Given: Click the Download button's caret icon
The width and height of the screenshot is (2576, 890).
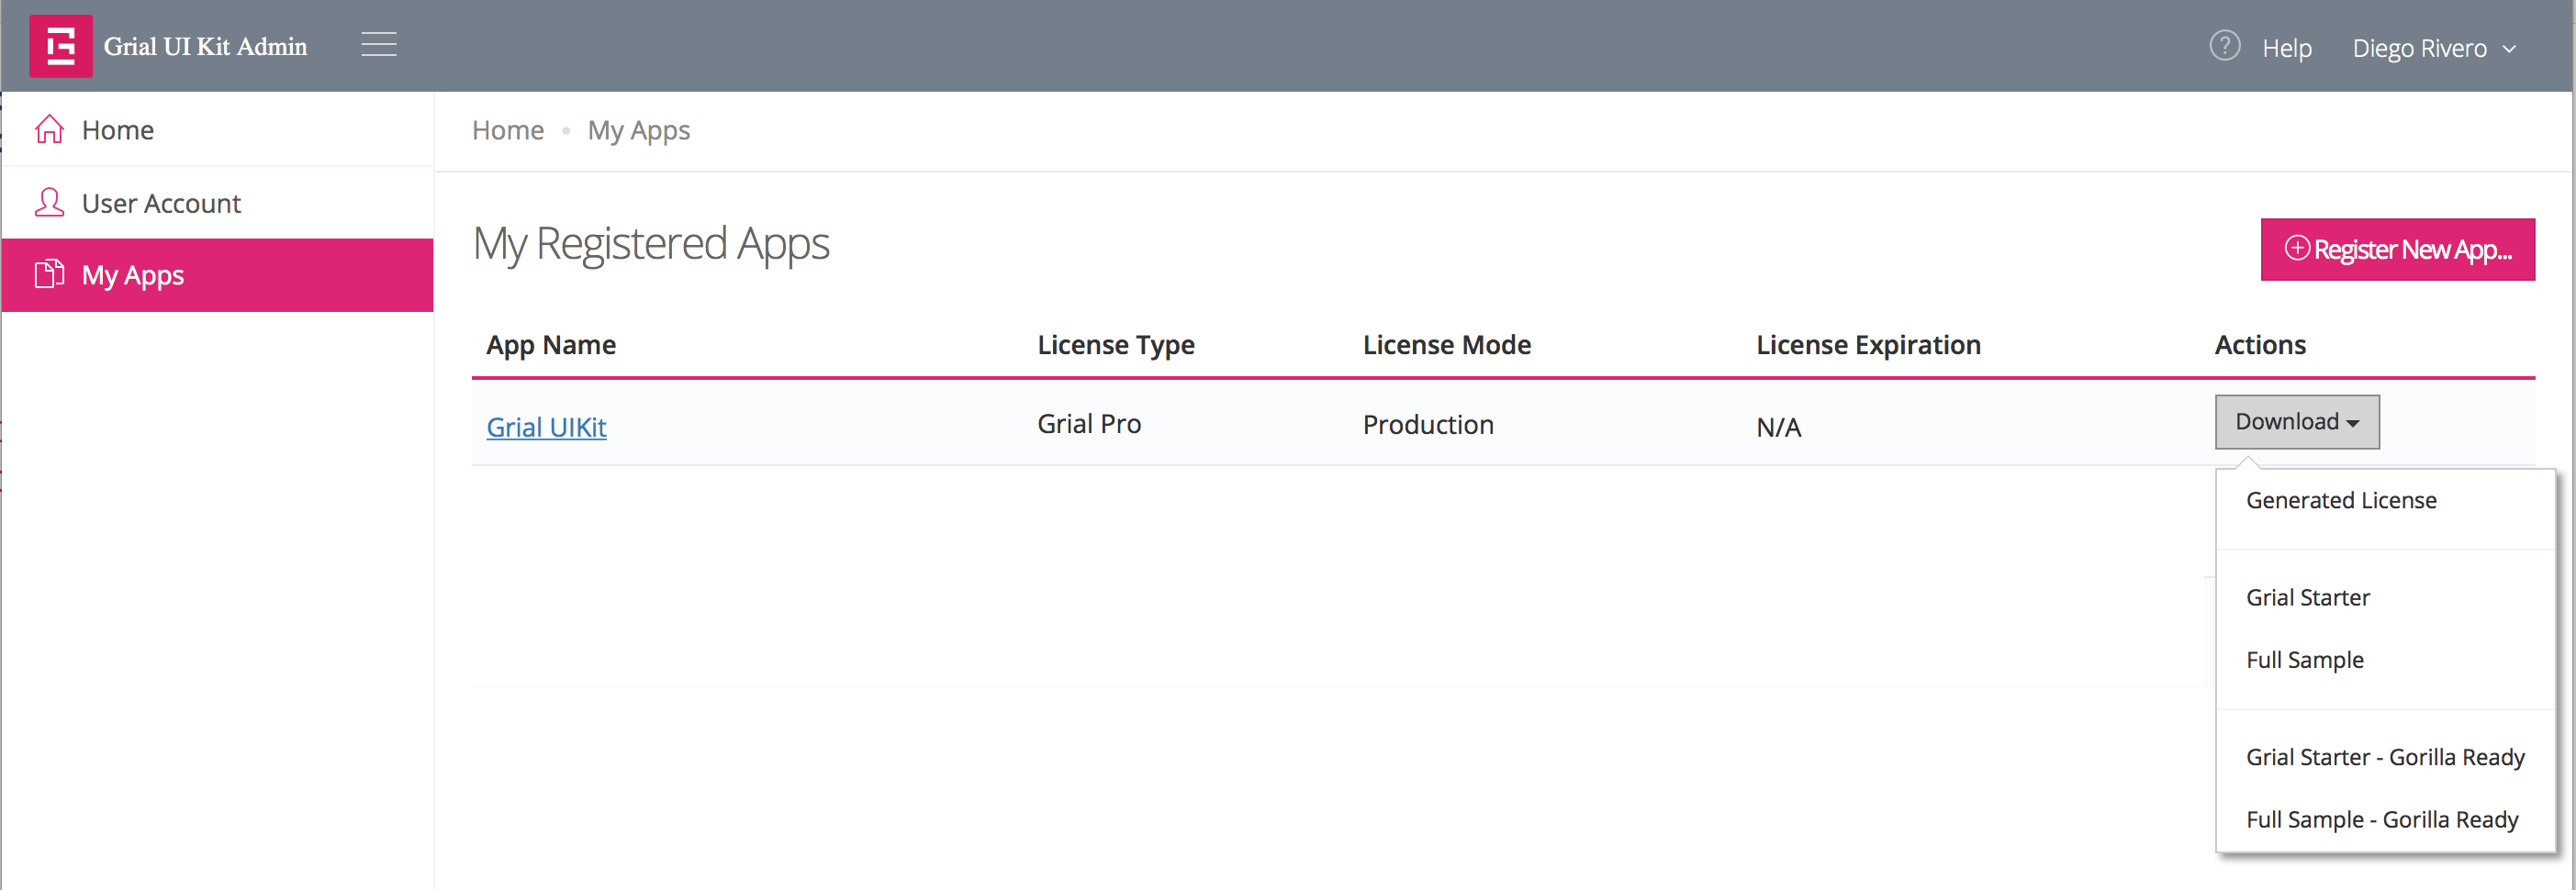Looking at the screenshot, I should (x=2352, y=423).
